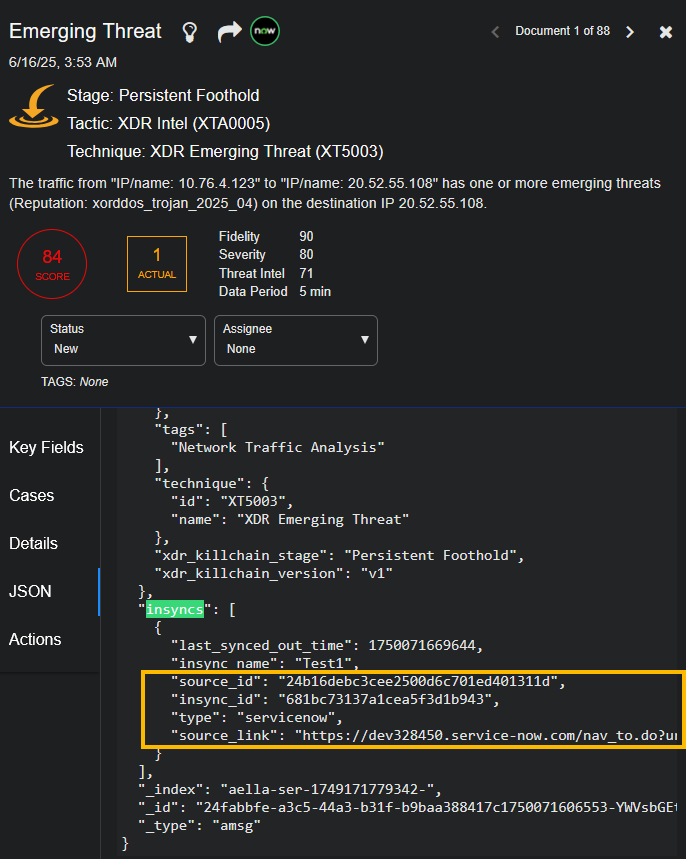Screen dimensions: 686x859
Task: Click the Persistent Foothold stage icon
Action: (x=33, y=108)
